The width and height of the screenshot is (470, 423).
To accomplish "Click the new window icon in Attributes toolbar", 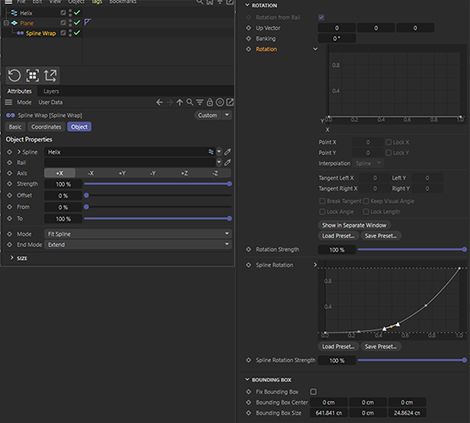I will [x=230, y=102].
